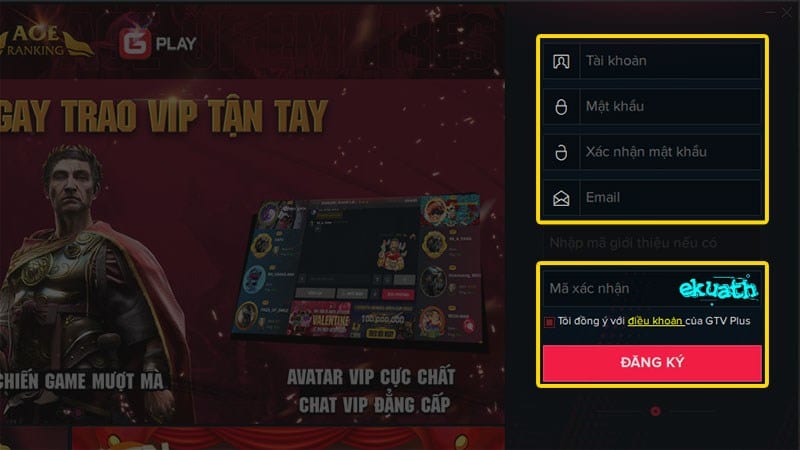Click the chat app preview thumbnail in banner
The image size is (800, 450).
[358, 267]
